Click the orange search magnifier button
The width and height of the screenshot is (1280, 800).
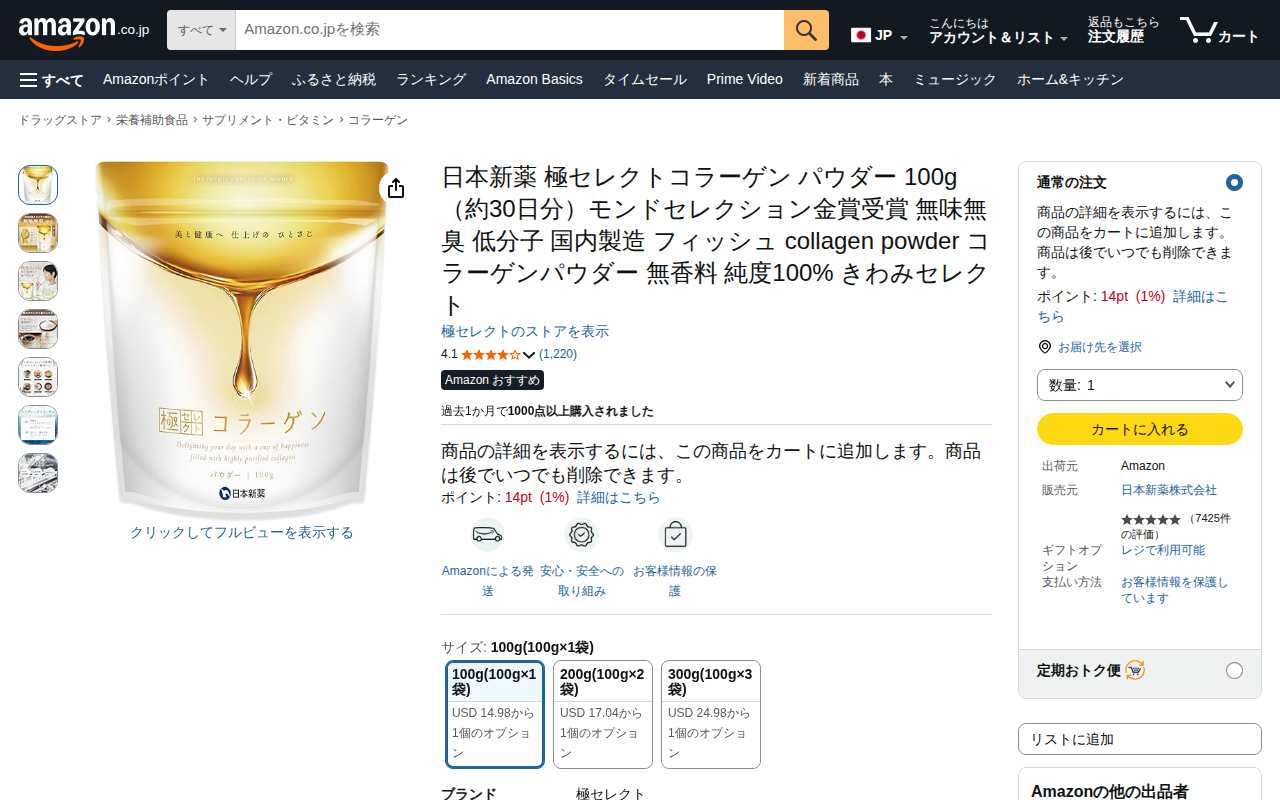click(806, 30)
